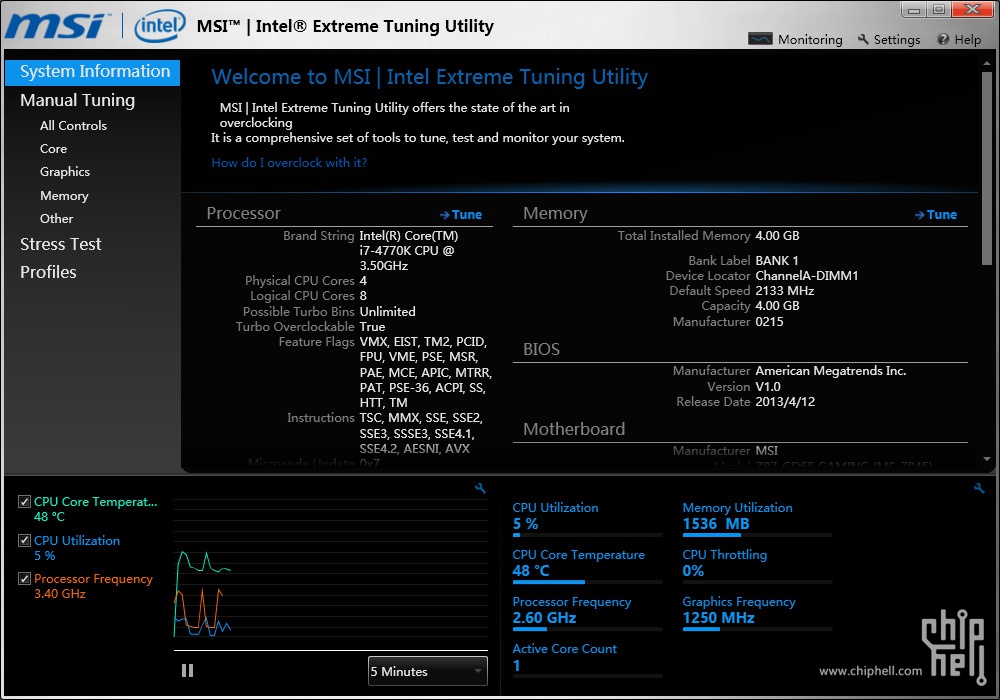Image resolution: width=1000 pixels, height=700 pixels.
Task: Select the Core tuning page
Action: pos(54,149)
